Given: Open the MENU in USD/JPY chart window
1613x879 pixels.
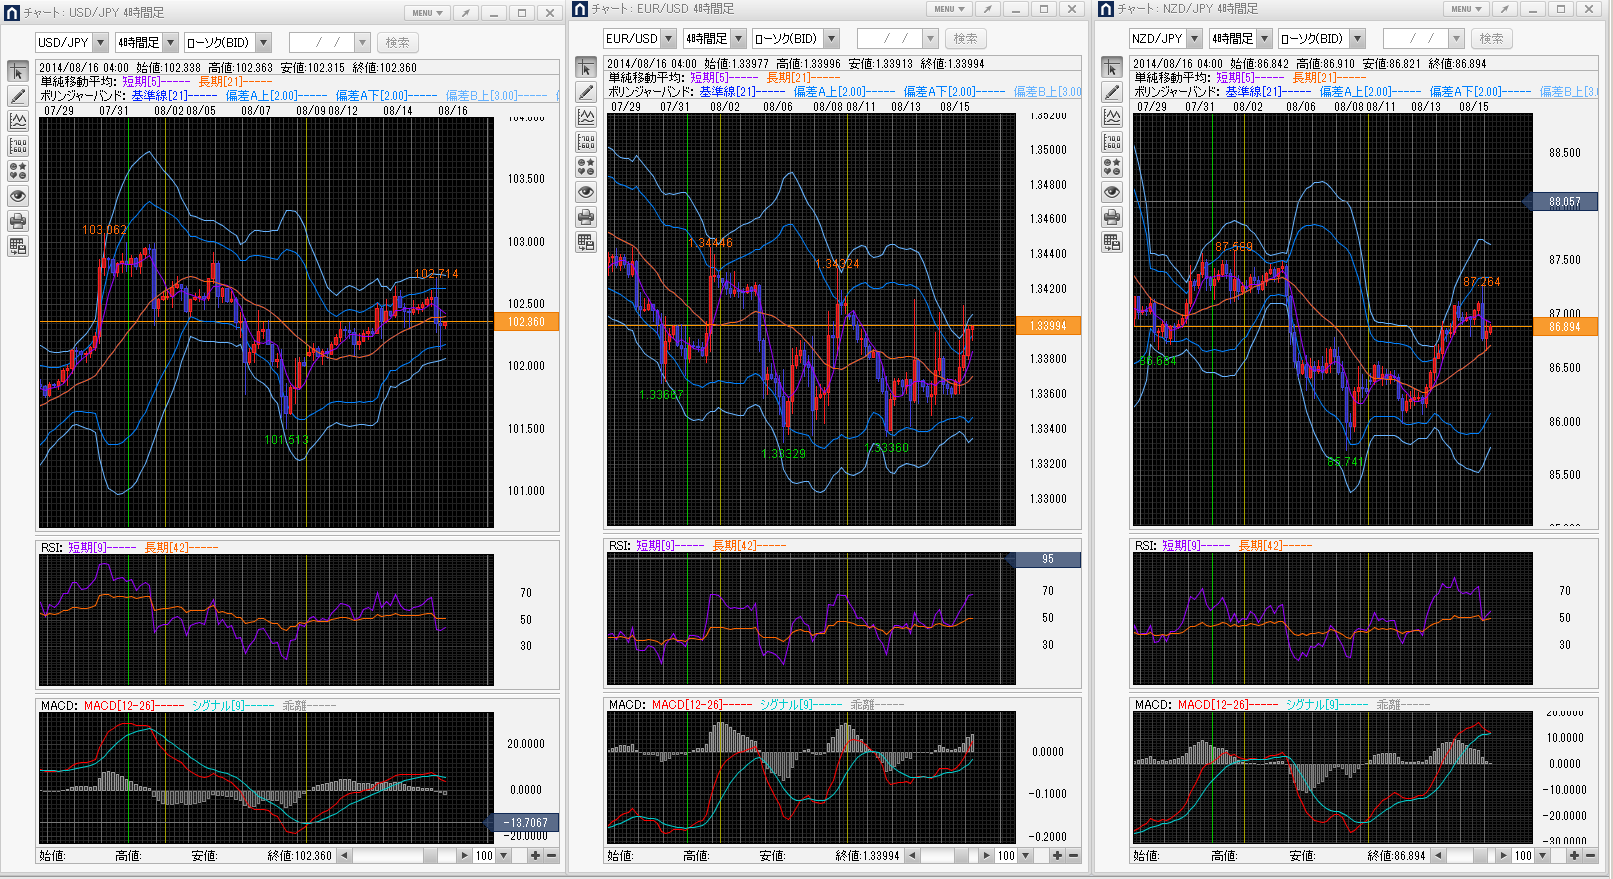Looking at the screenshot, I should point(427,13).
